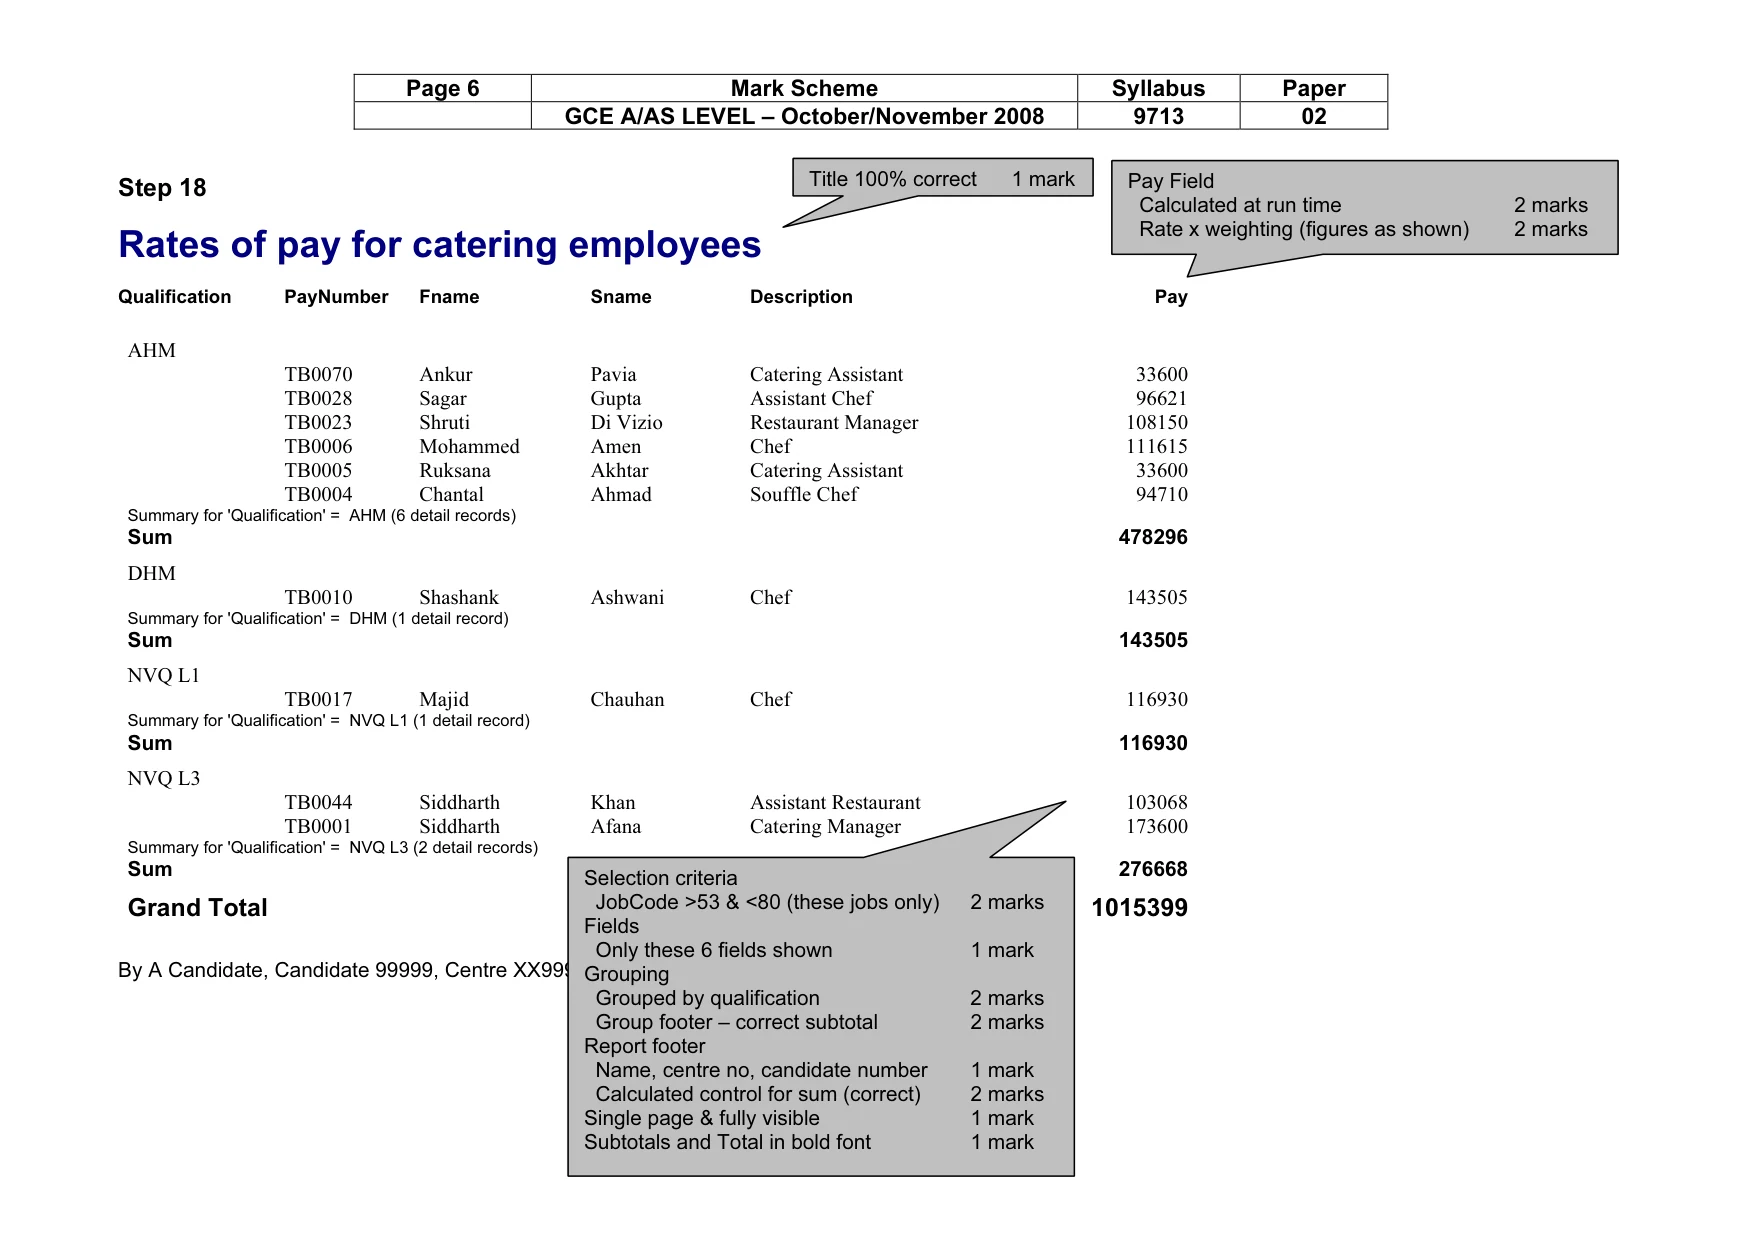The width and height of the screenshot is (1755, 1240).
Task: Click the AHM subtotal 478296
Action: click(x=1153, y=537)
